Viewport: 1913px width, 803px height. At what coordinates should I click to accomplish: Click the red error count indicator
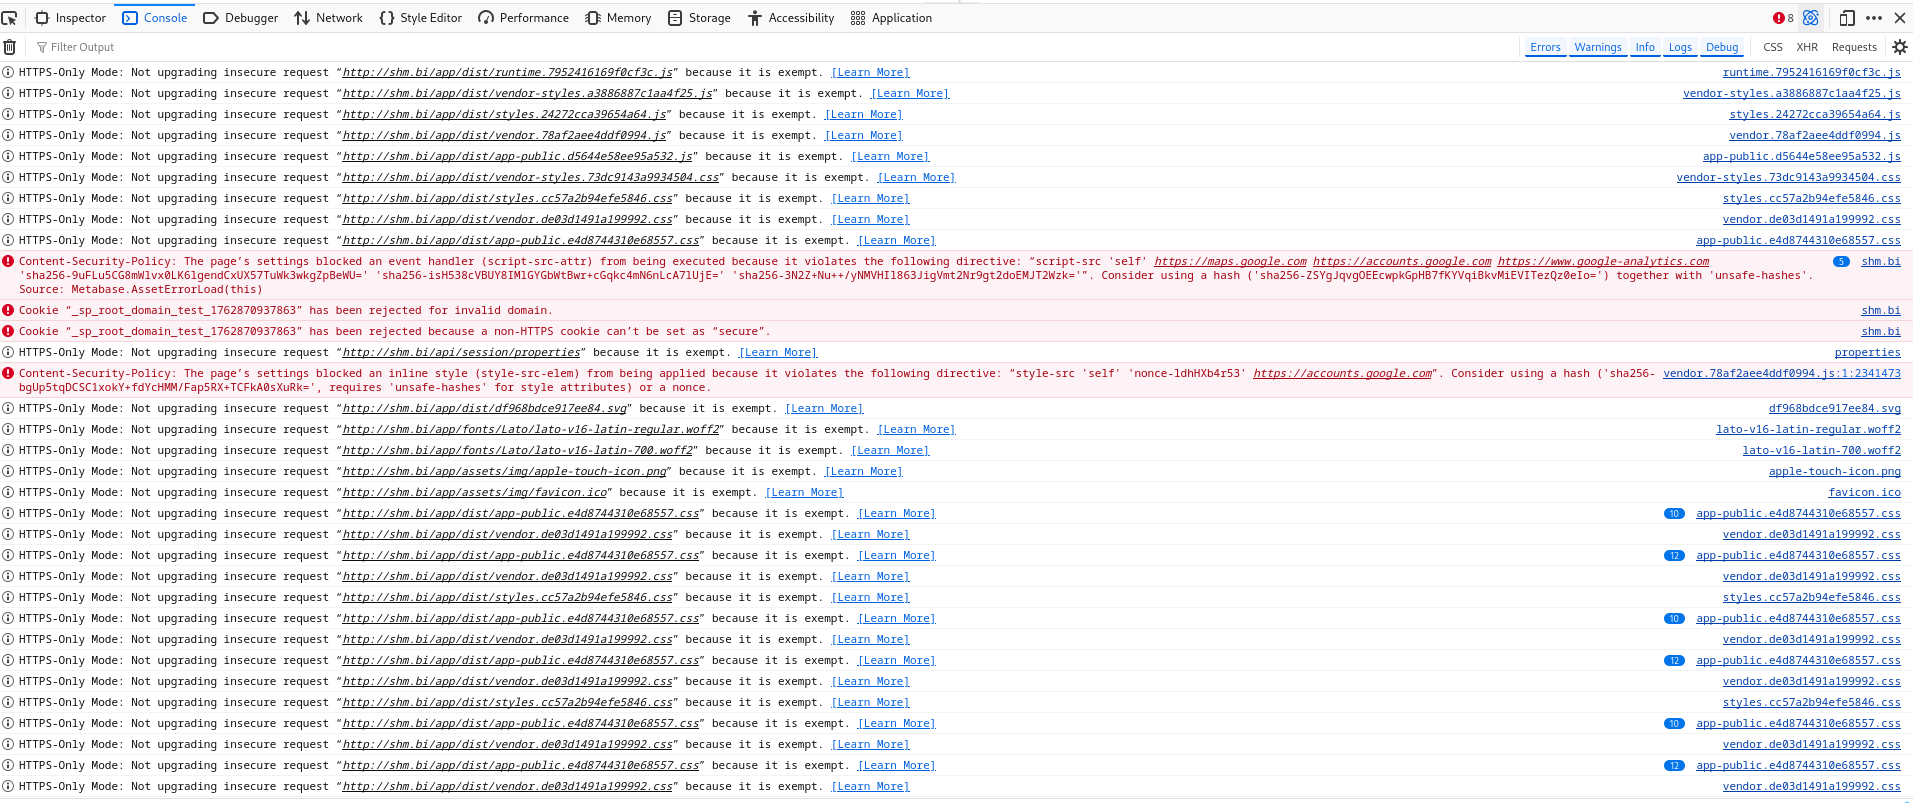pos(1783,18)
